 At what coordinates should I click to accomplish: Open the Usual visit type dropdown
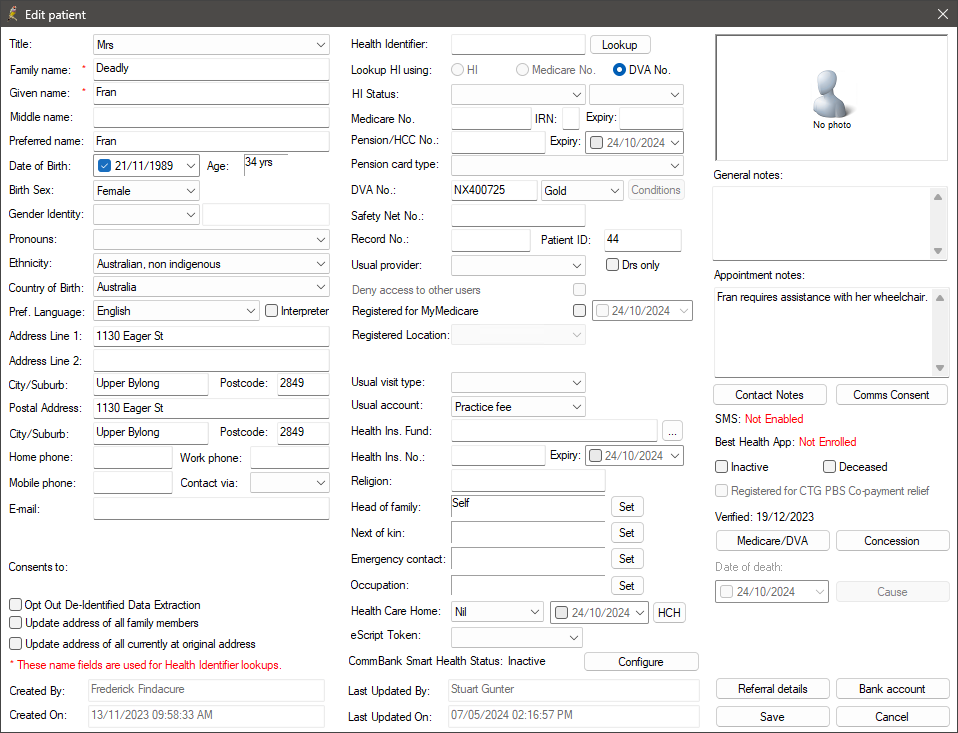coord(518,382)
